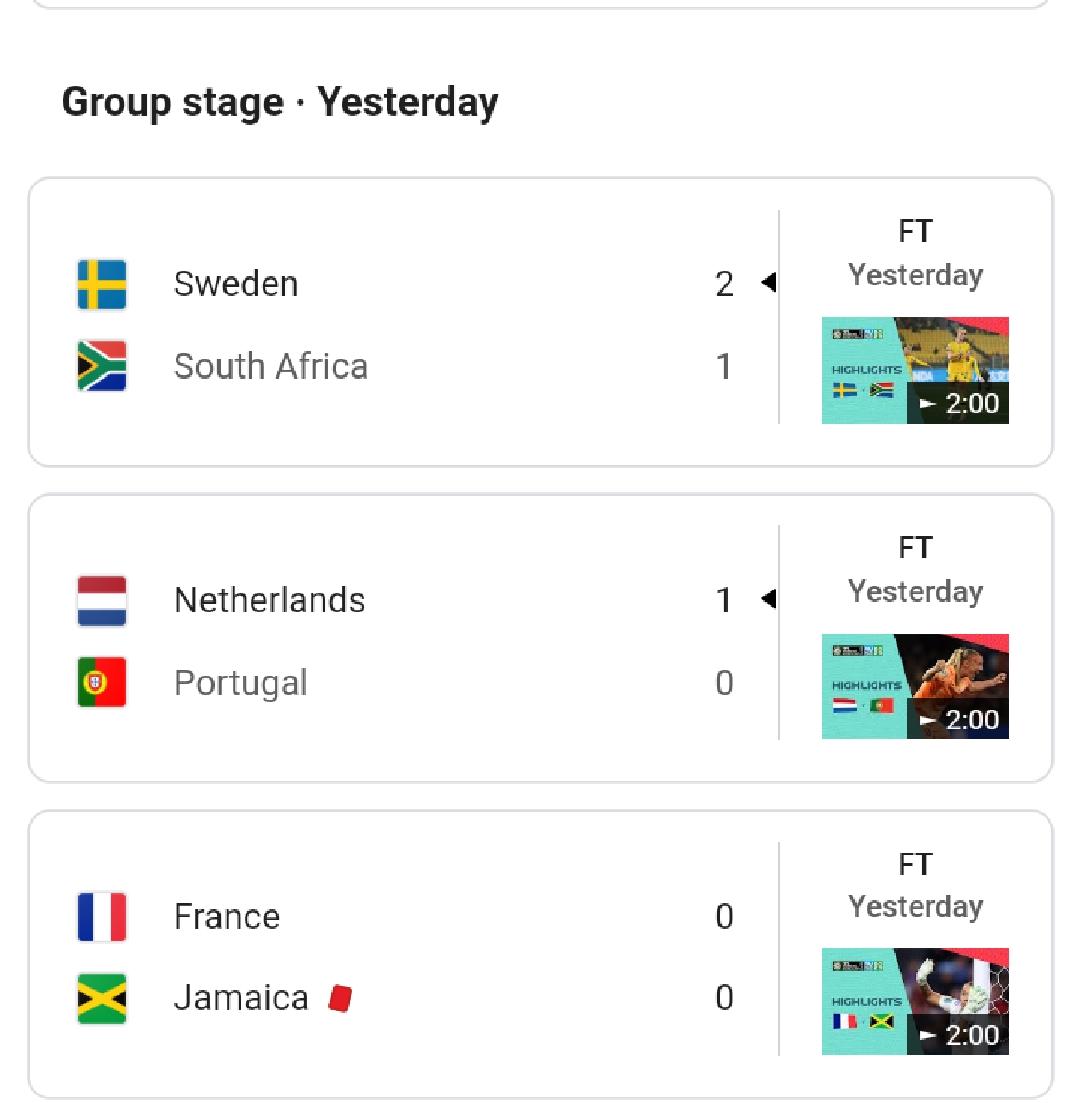Play France vs Jamaica highlights video
Screen dimensions: 1080x1103
915,1001
